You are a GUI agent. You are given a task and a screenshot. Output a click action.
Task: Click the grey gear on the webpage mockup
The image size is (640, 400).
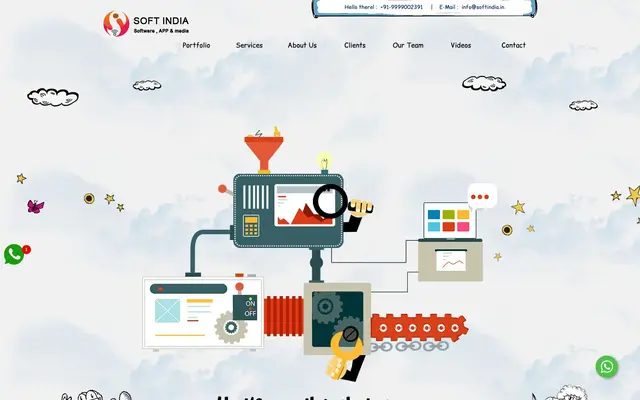(x=231, y=327)
